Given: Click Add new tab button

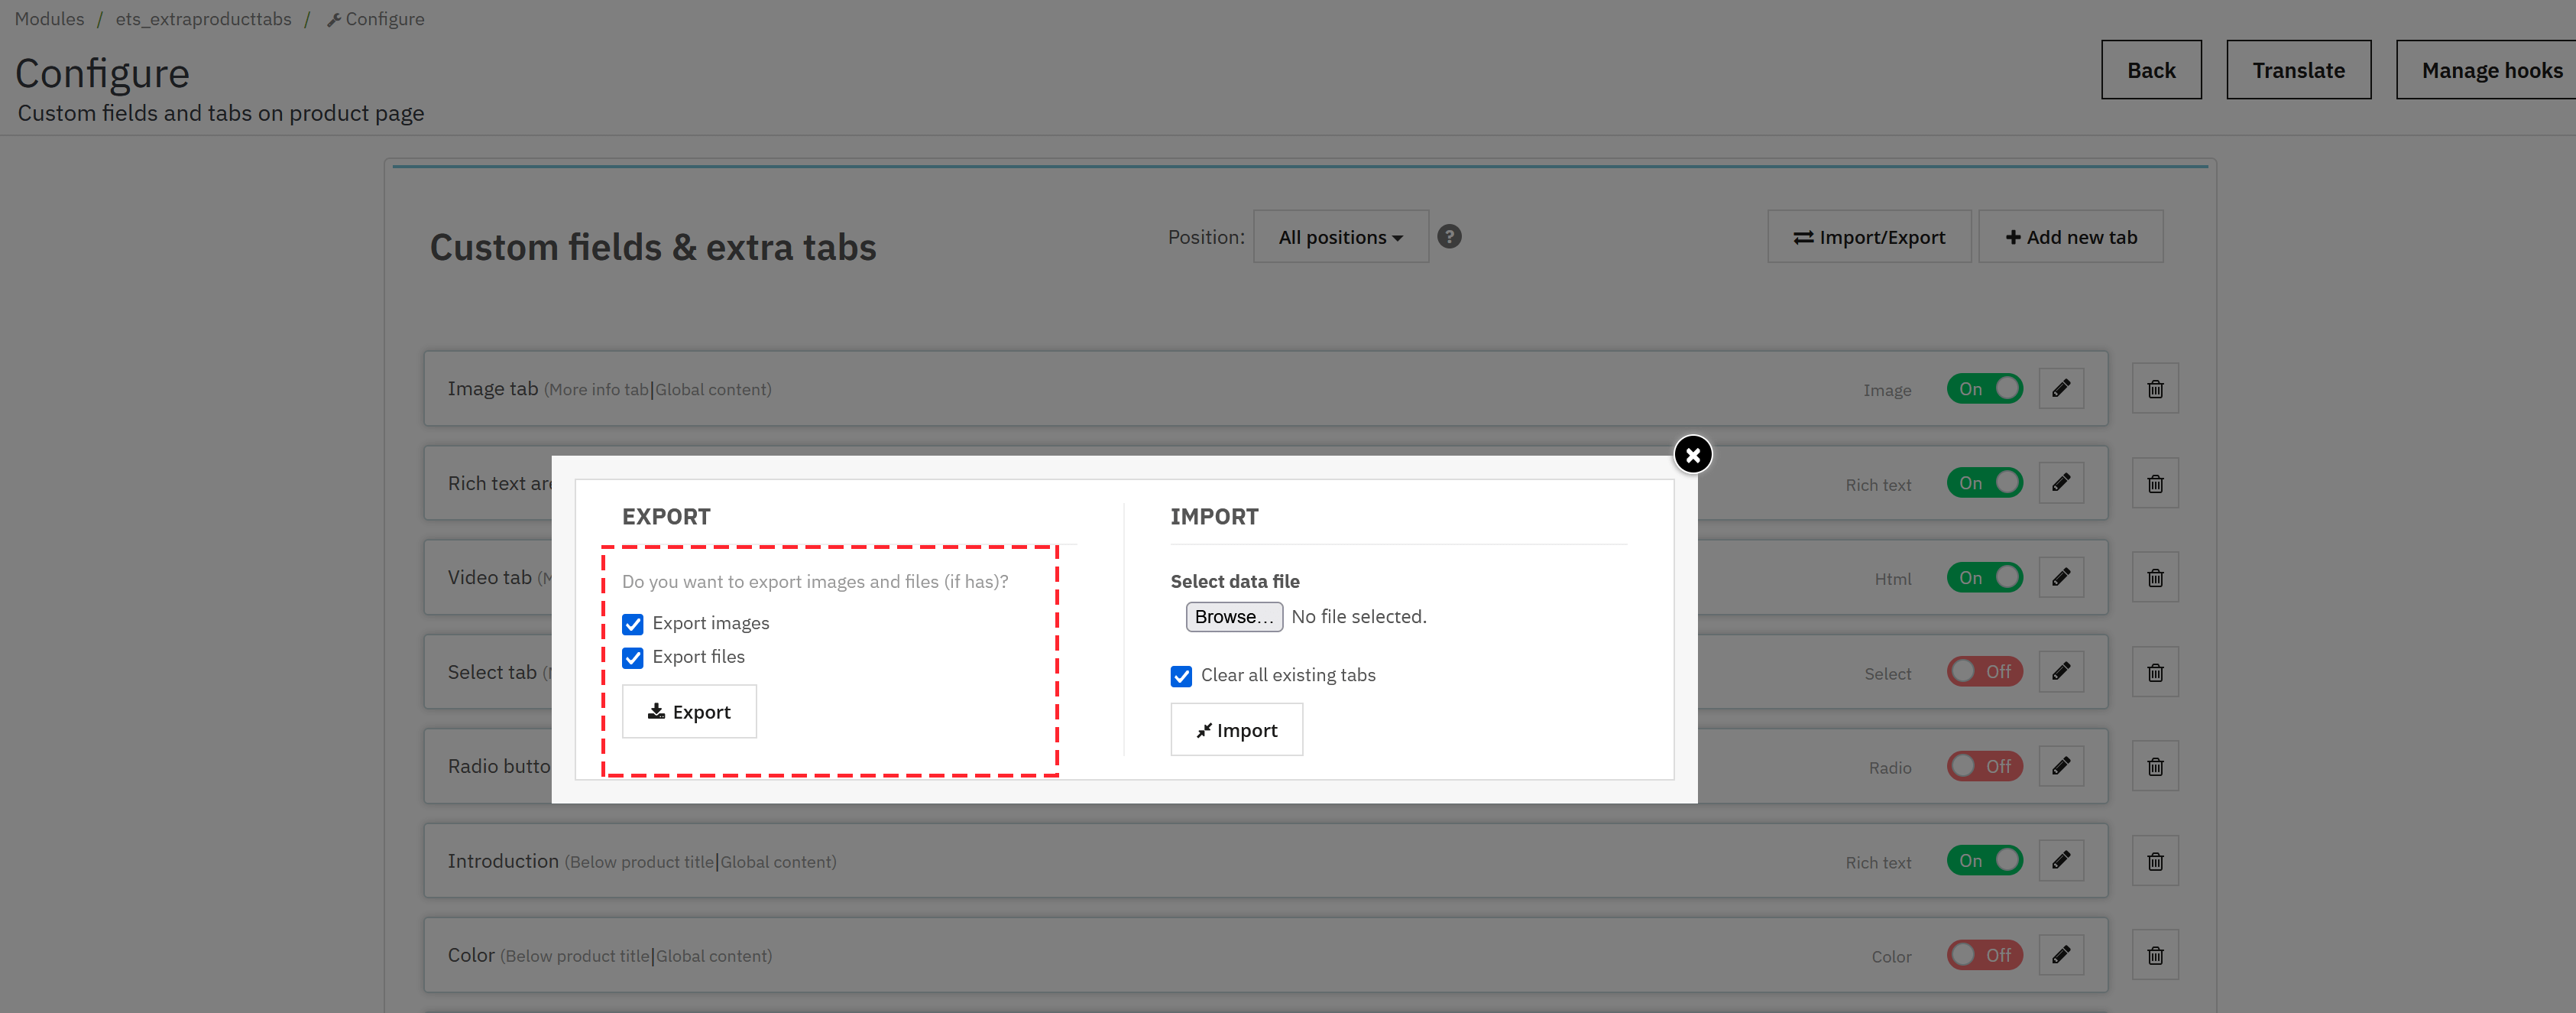Looking at the screenshot, I should [x=2070, y=237].
